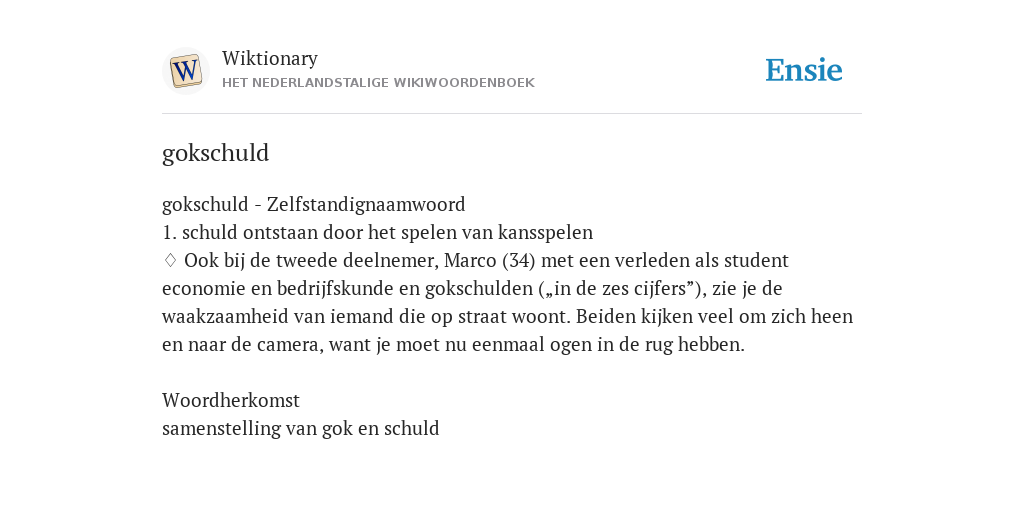The image size is (1024, 512).
Task: Click the Wiktionary source title
Action: coord(270,58)
